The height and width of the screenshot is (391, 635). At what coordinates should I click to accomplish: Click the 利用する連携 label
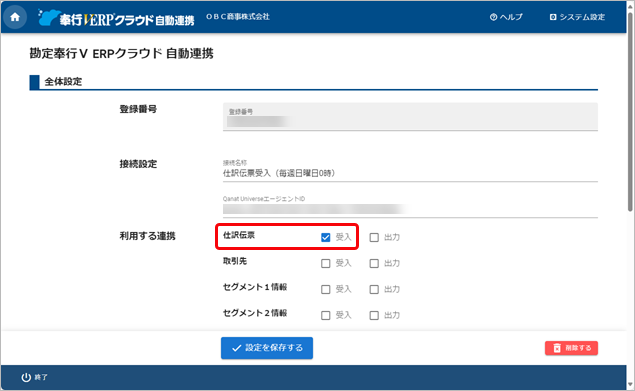point(147,236)
